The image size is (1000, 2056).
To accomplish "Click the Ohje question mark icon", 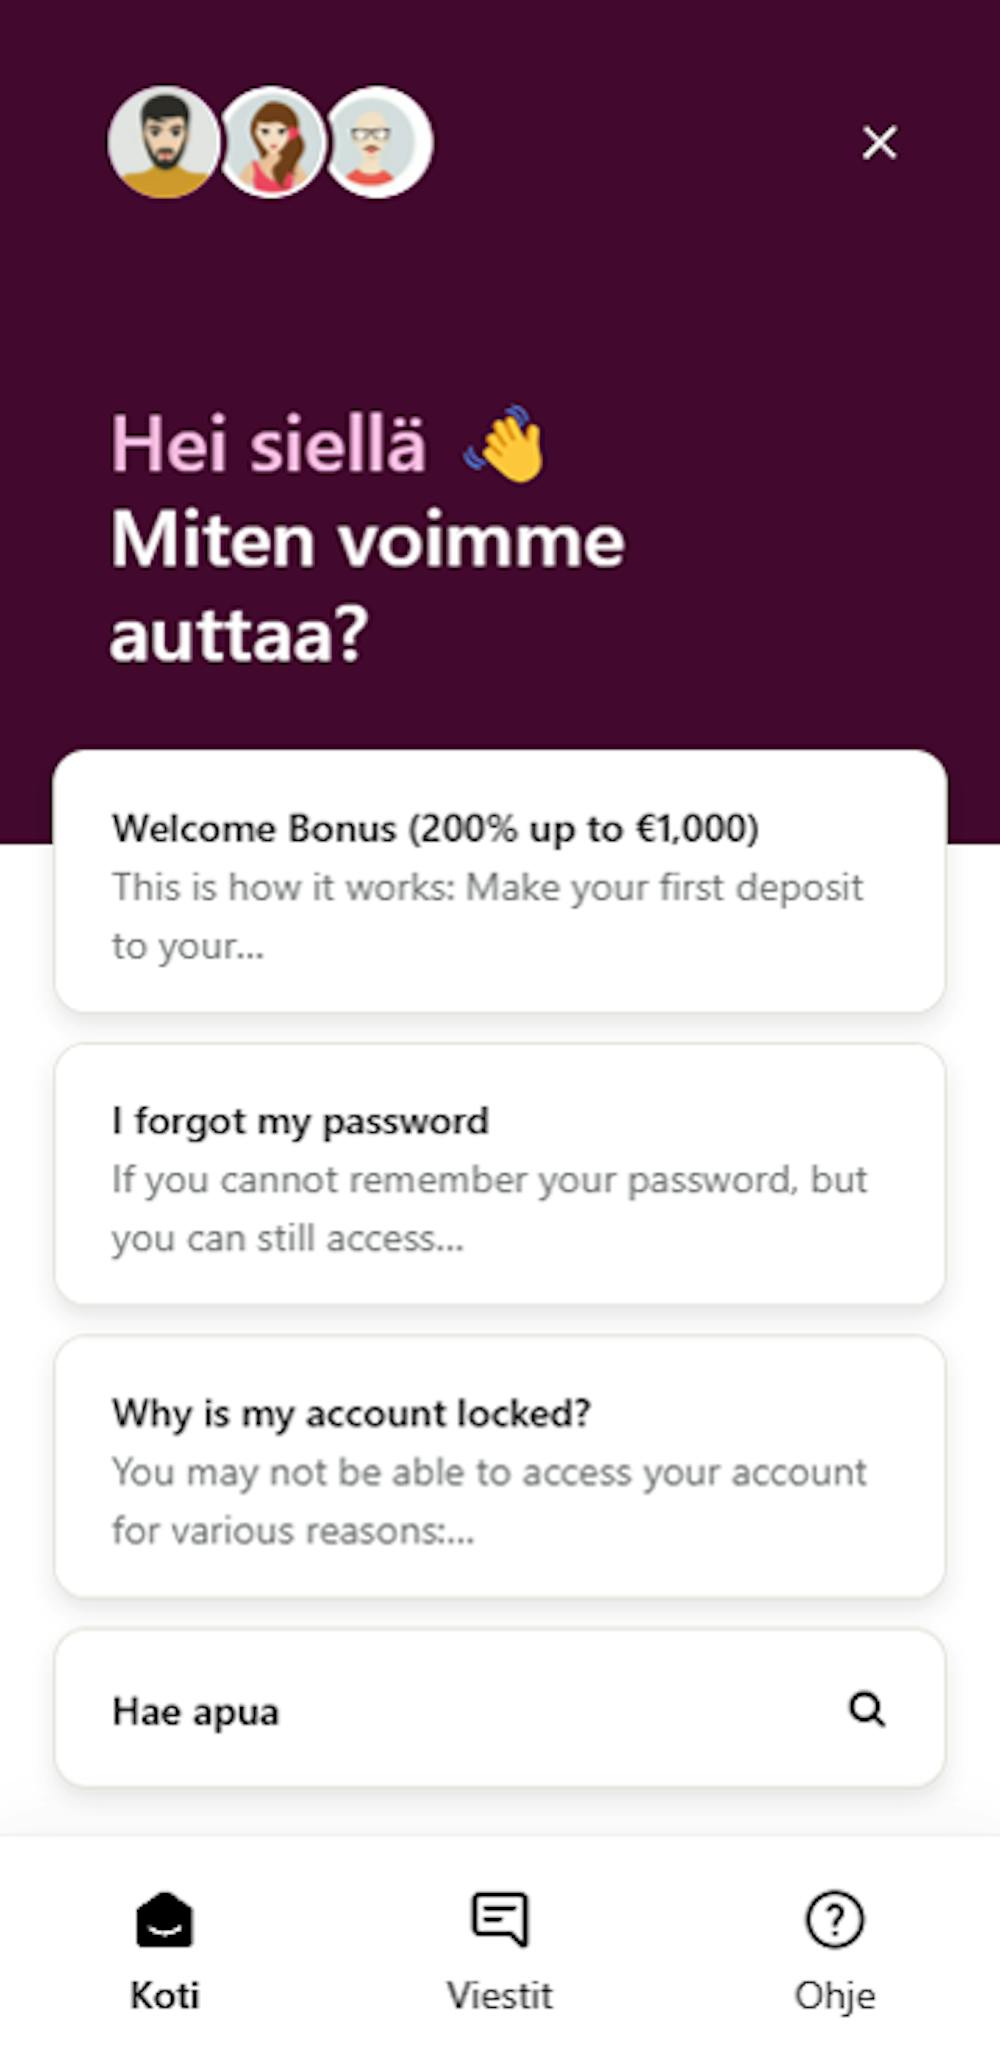I will coord(835,1920).
